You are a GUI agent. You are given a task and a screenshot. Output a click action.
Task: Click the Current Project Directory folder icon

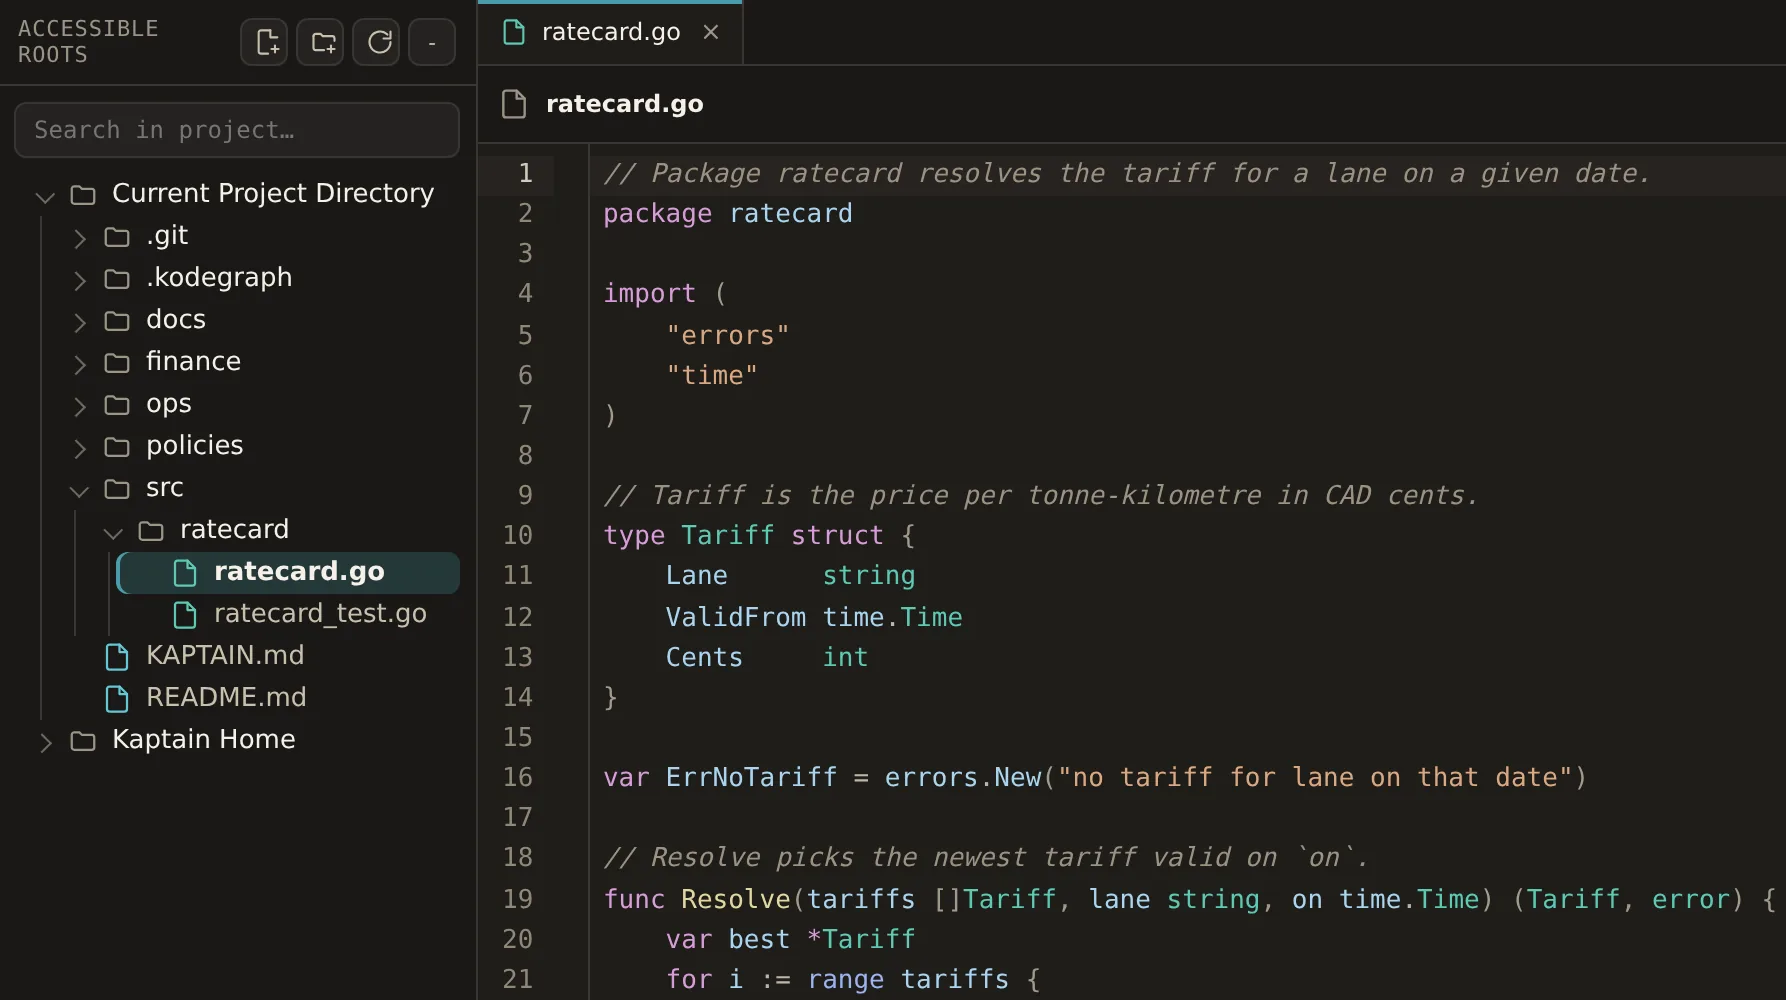[83, 195]
